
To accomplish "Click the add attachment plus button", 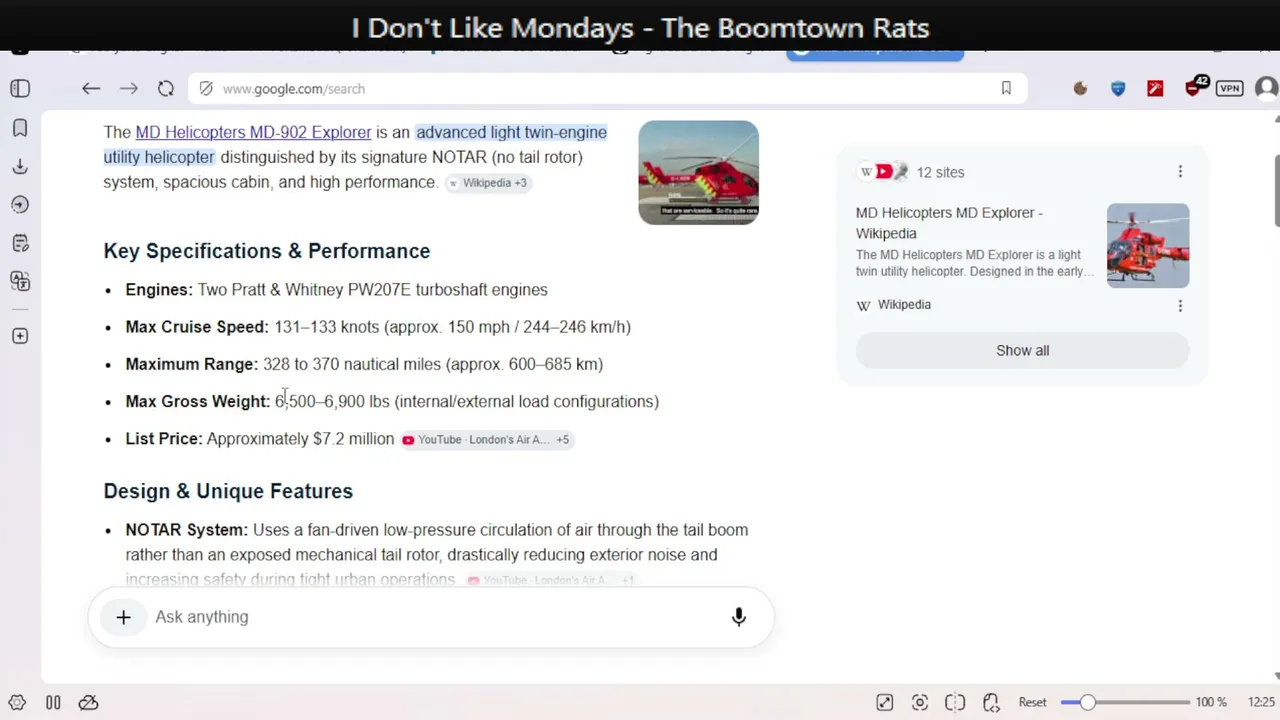I will pyautogui.click(x=123, y=617).
